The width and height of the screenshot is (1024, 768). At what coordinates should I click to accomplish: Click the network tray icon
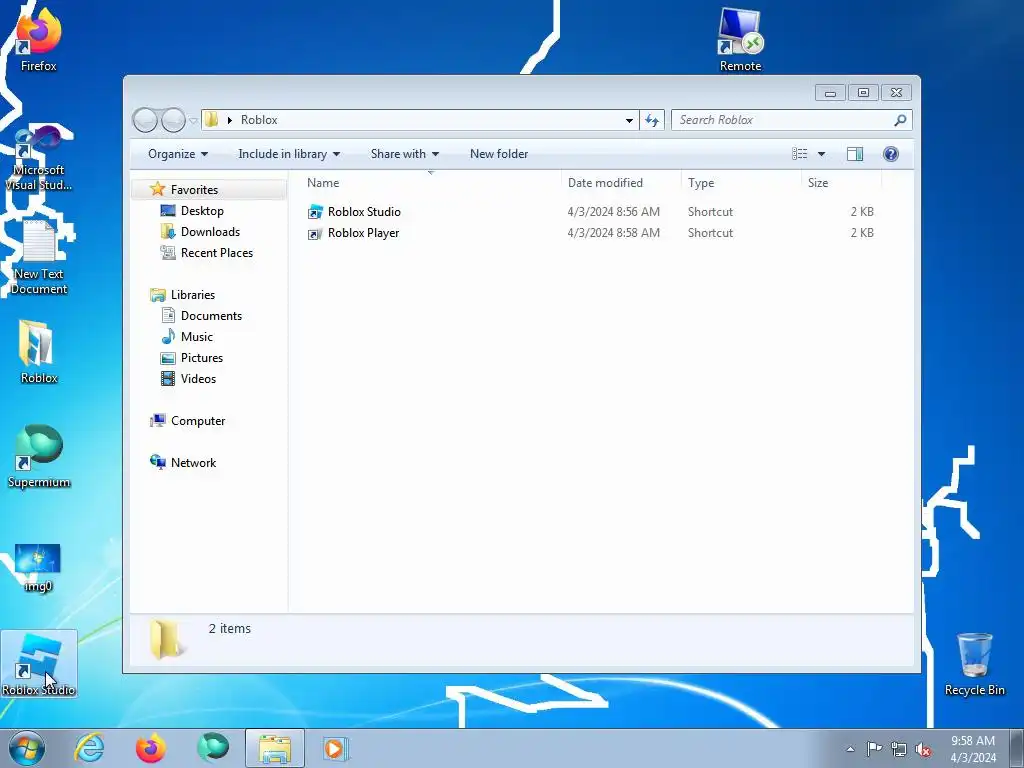point(899,750)
